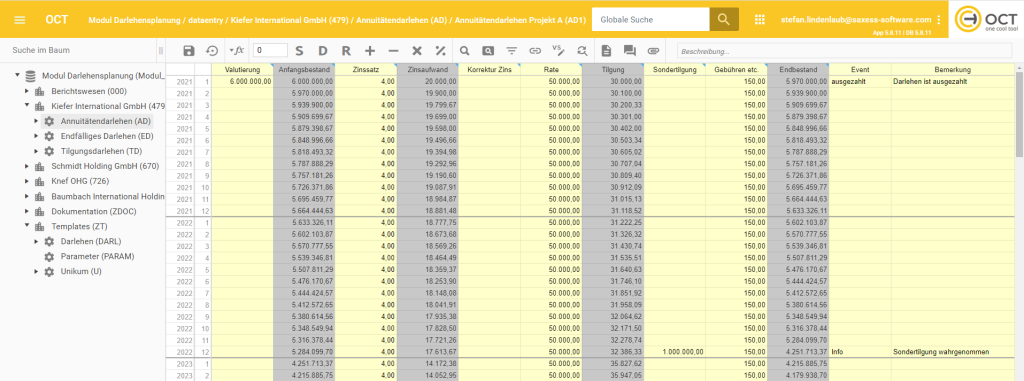Expand the Endfälliges Darlehen (ED) node

37,136
